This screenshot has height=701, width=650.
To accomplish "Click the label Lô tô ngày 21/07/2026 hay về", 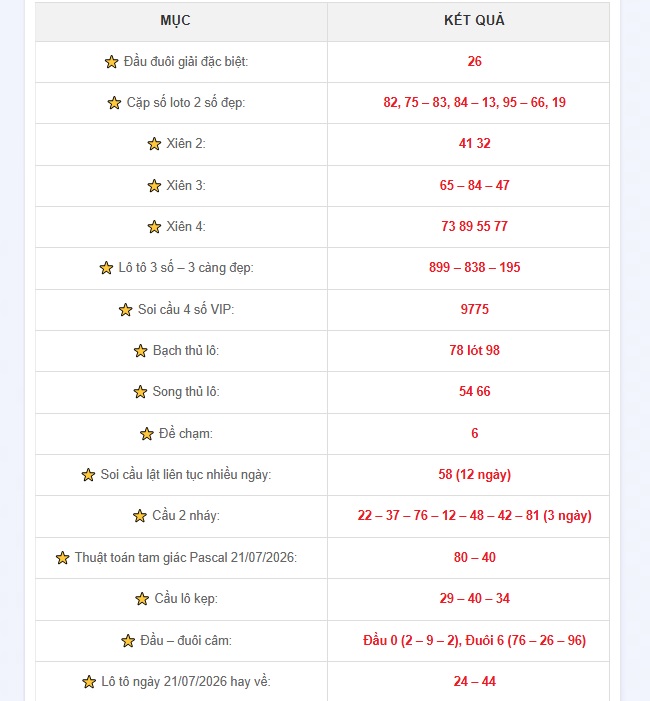I will 186,681.
